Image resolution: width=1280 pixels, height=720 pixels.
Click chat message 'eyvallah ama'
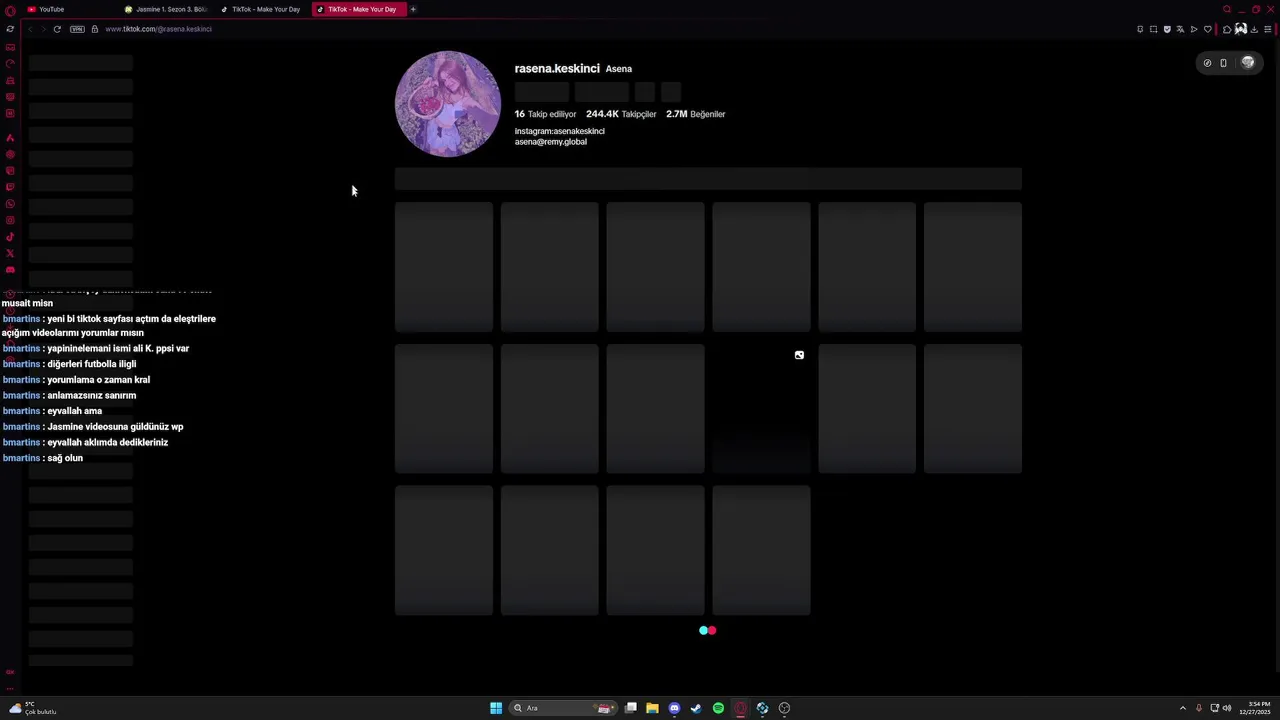point(75,411)
